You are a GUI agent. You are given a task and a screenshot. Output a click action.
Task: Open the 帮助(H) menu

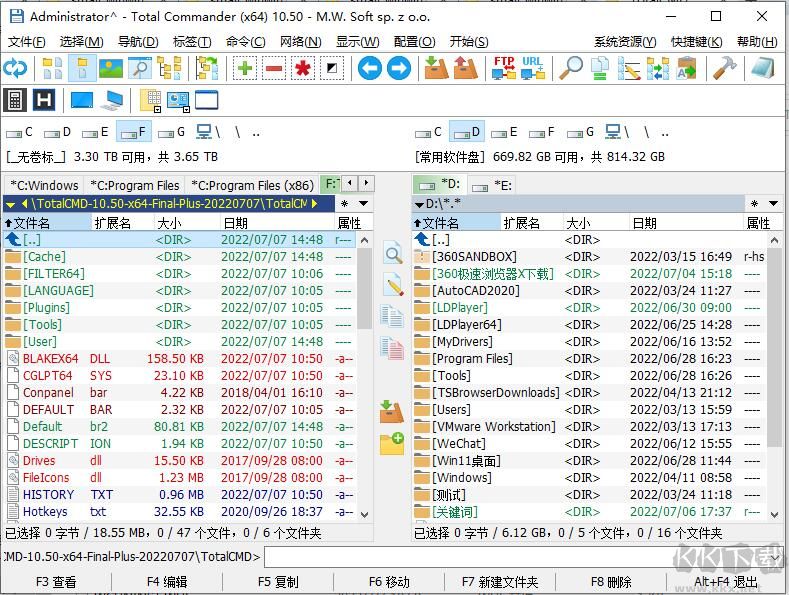click(757, 42)
